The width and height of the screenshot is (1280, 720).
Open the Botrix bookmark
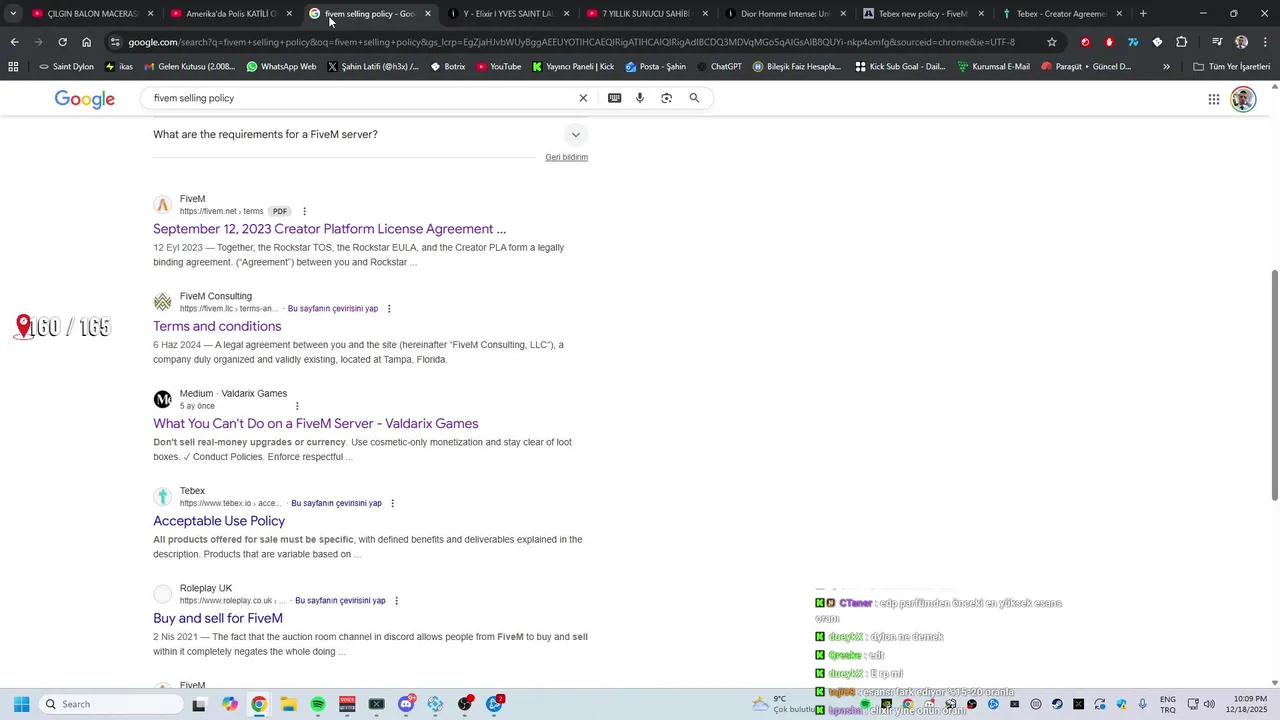pos(447,67)
